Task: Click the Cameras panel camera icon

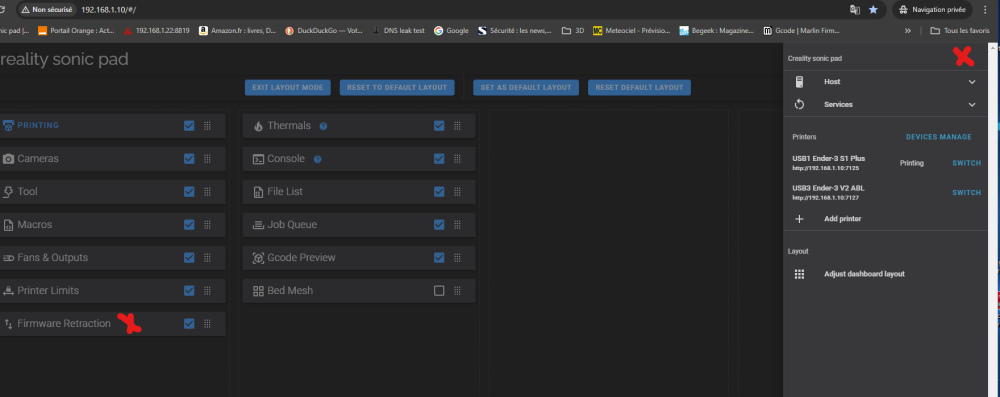Action: 8,158
